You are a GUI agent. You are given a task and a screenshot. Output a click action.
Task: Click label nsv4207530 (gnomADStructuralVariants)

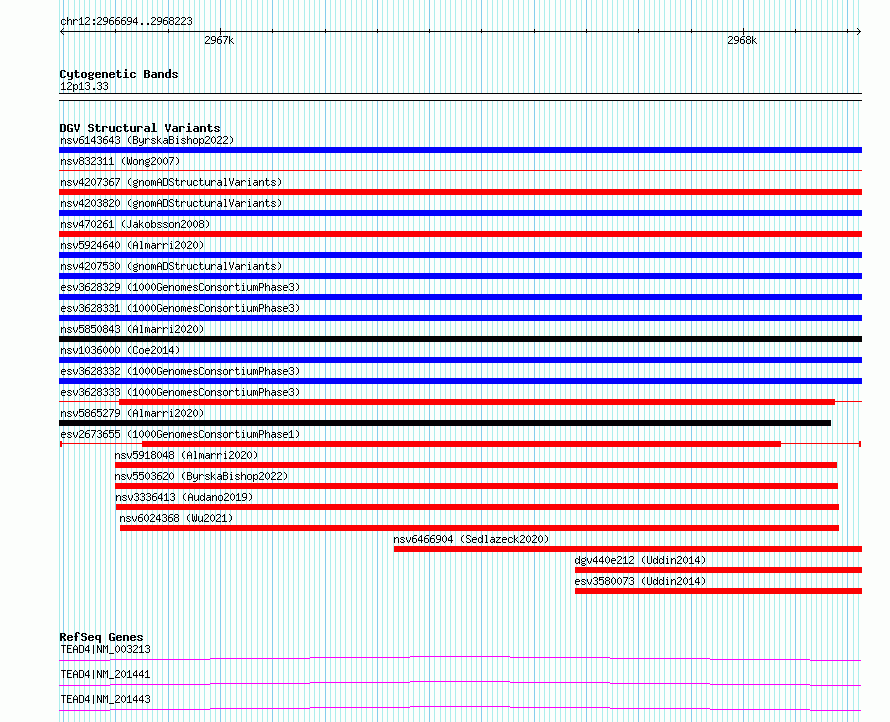[171, 266]
